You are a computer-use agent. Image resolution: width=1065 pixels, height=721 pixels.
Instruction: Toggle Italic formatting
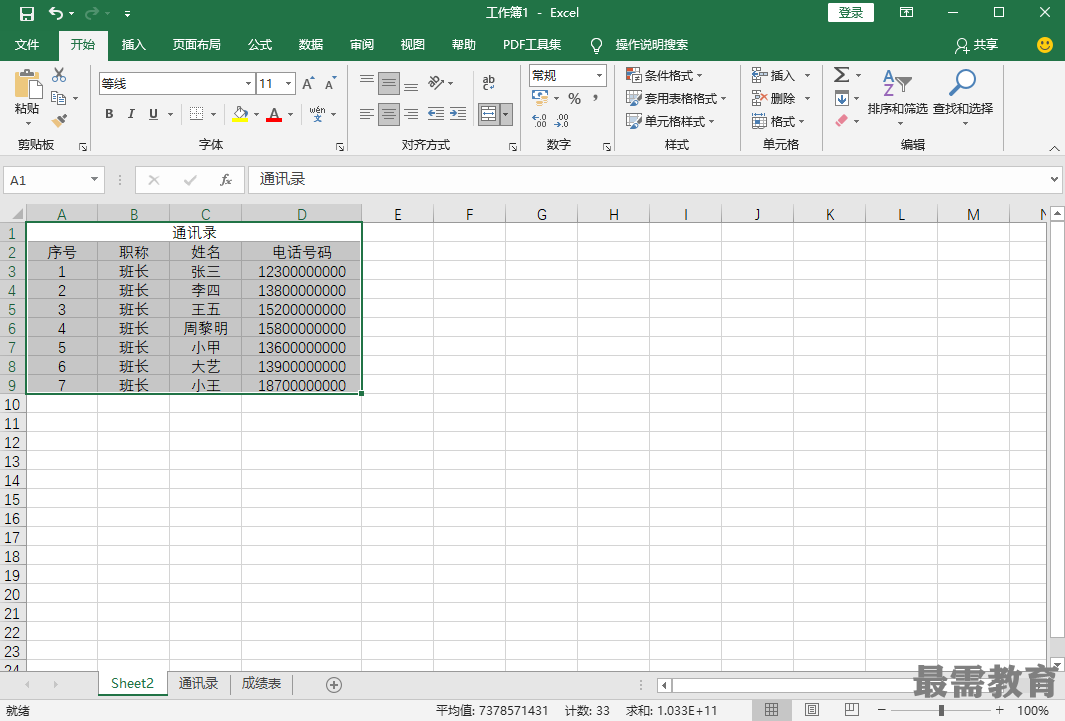131,113
